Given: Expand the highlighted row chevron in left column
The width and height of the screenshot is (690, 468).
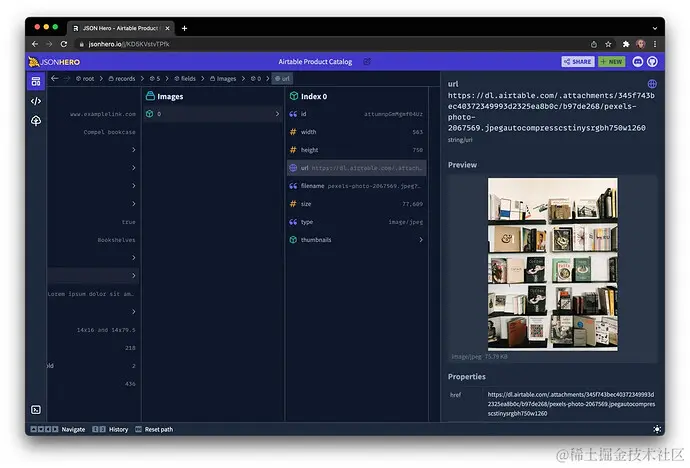Looking at the screenshot, I should point(133,276).
